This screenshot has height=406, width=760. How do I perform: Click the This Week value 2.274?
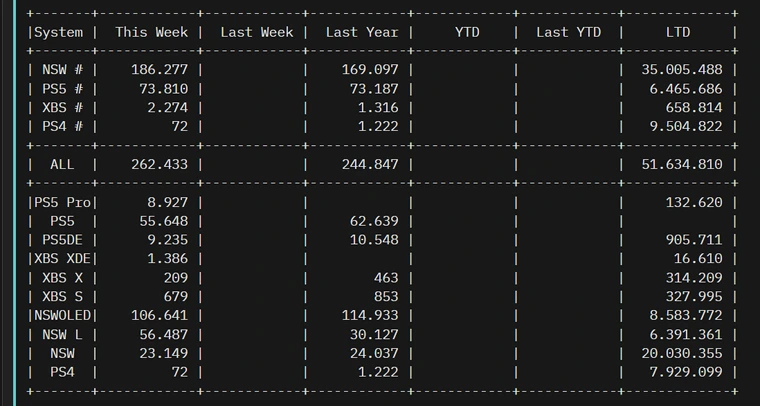(x=168, y=108)
